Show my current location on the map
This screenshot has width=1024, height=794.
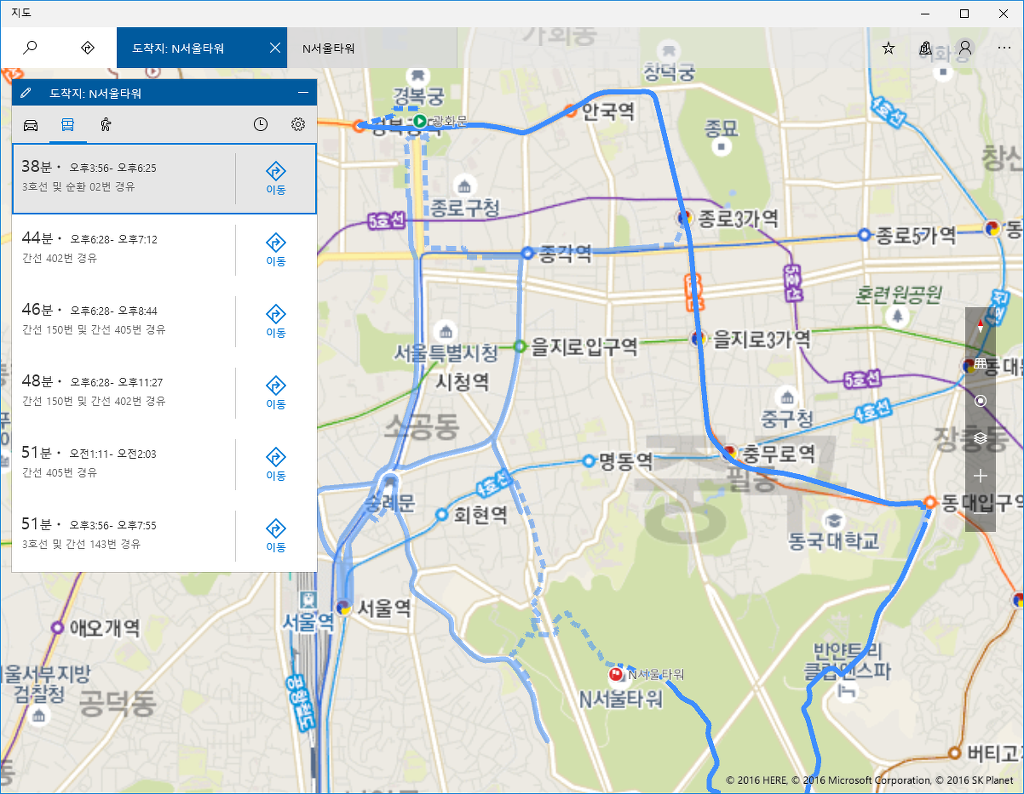[x=980, y=401]
